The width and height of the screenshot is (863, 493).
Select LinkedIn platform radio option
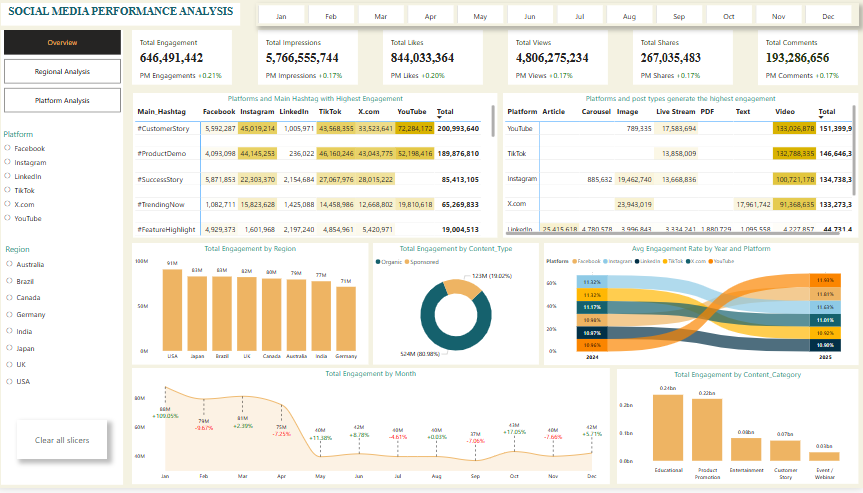click(8, 176)
